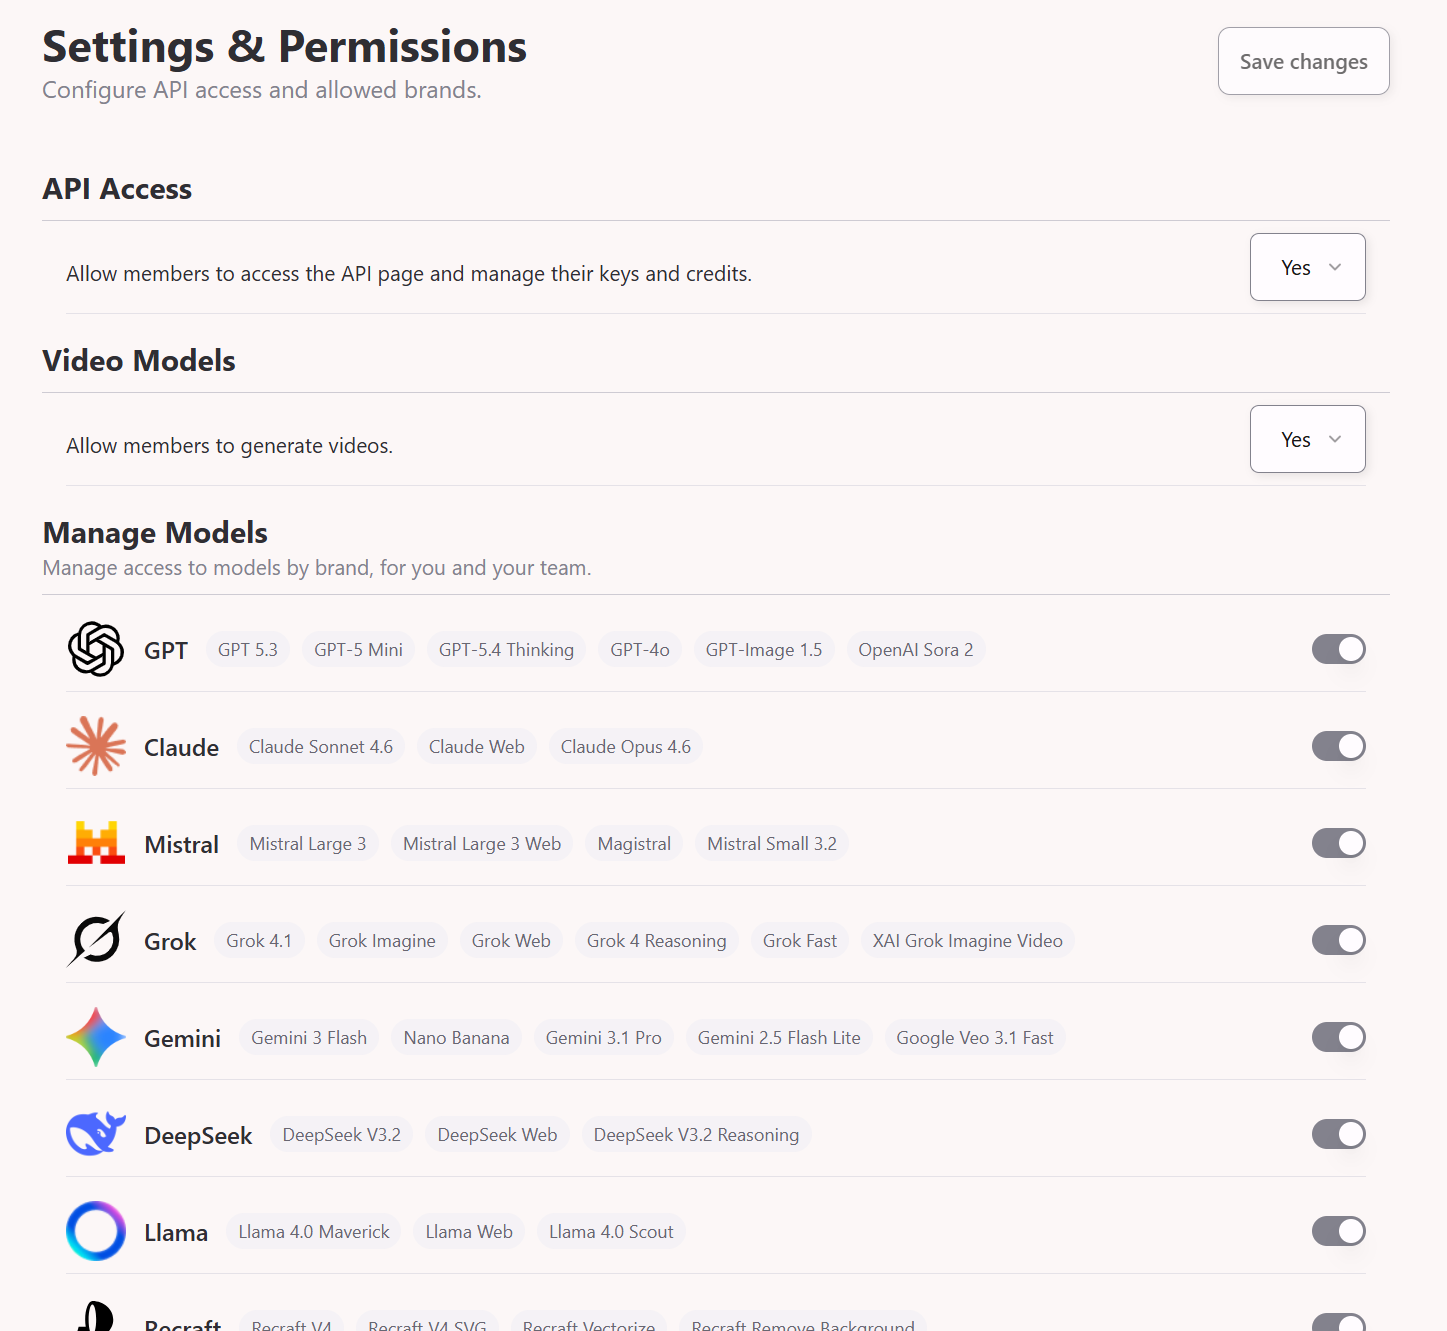Image resolution: width=1447 pixels, height=1331 pixels.
Task: Click the DeepSeek whale icon
Action: click(95, 1134)
